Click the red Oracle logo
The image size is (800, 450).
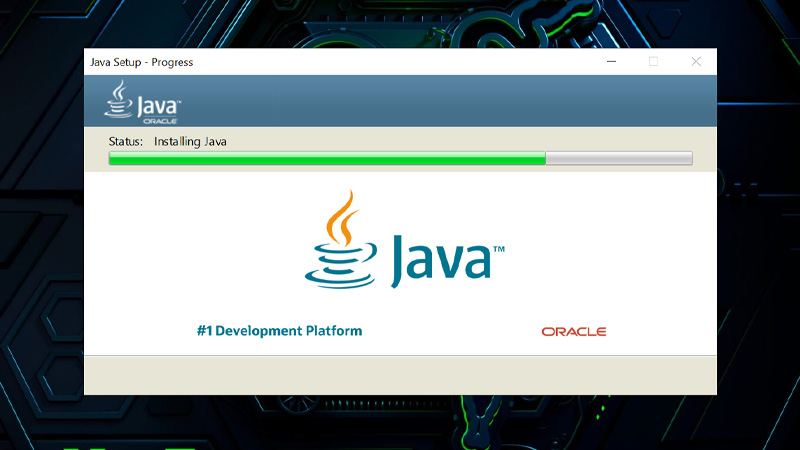pos(574,332)
